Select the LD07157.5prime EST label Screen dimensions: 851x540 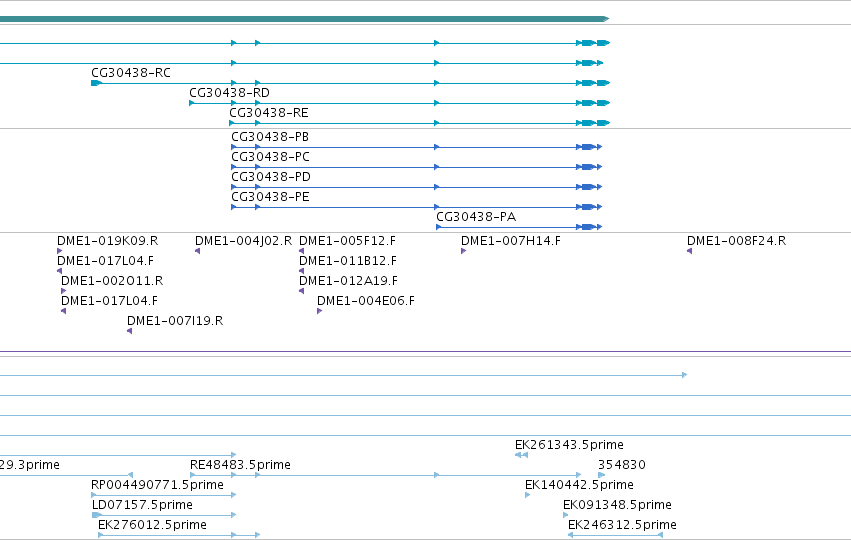coord(142,505)
